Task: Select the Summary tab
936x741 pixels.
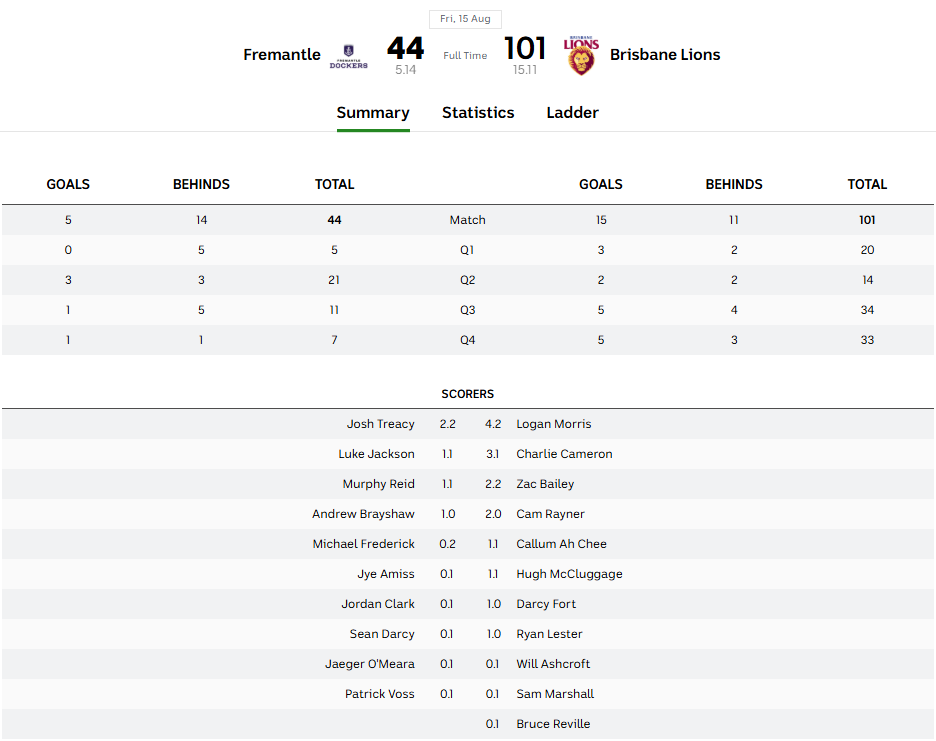Action: [x=373, y=113]
